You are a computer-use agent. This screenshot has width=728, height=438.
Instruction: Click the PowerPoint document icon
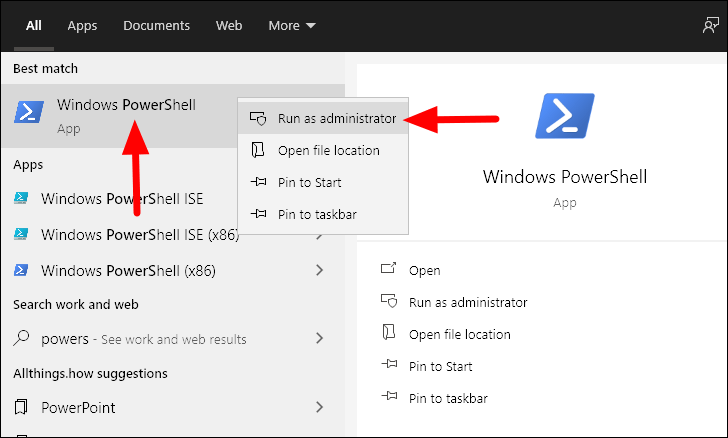21,407
